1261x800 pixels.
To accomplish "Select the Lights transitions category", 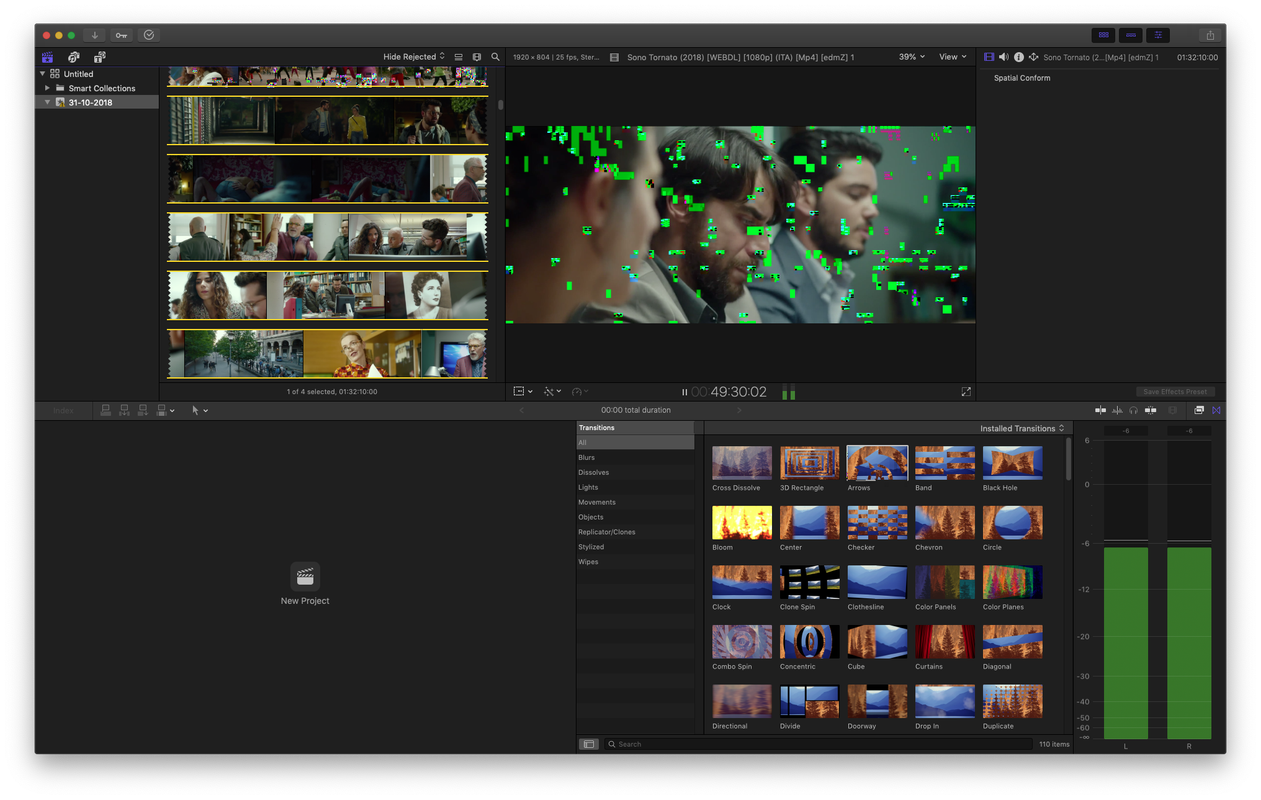I will (635, 487).
